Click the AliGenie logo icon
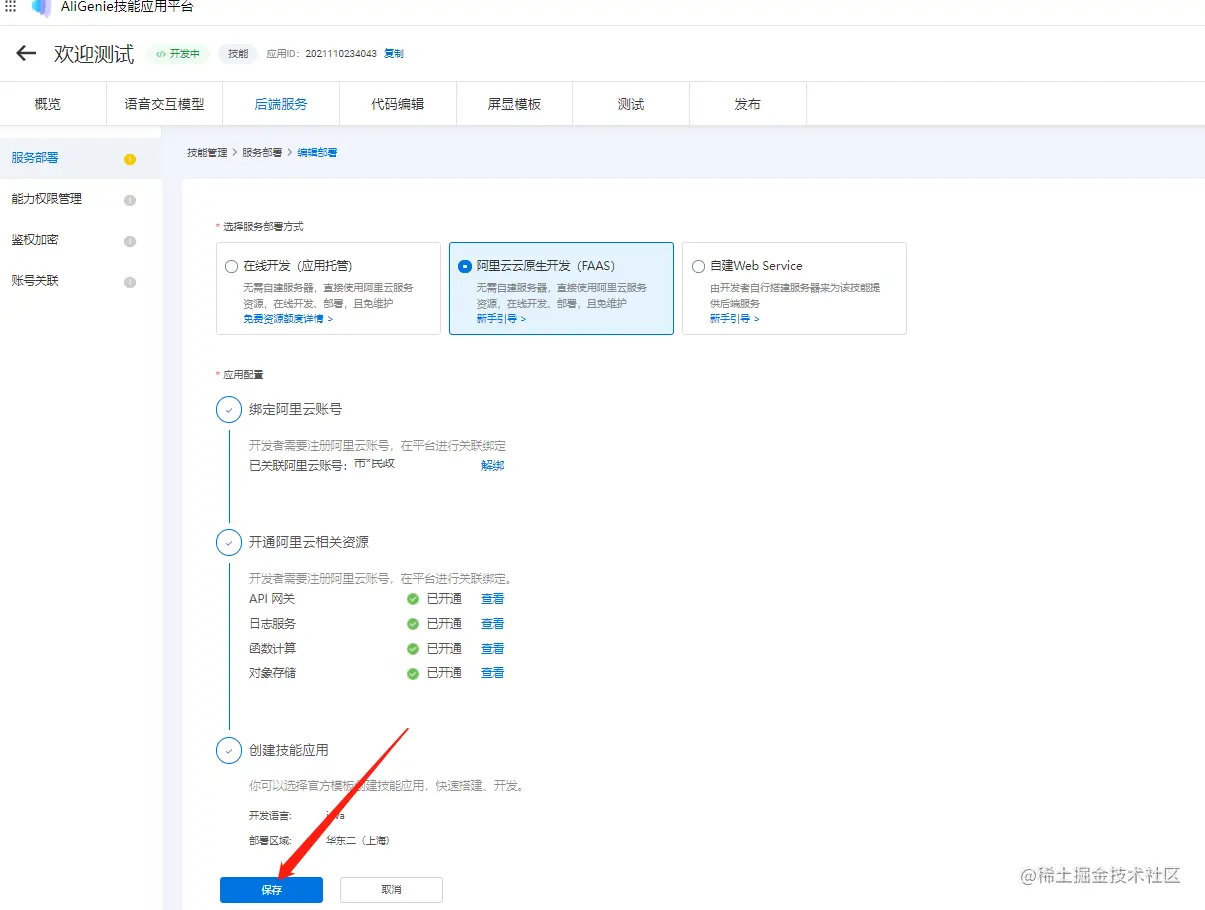This screenshot has width=1205, height=910. (x=41, y=7)
